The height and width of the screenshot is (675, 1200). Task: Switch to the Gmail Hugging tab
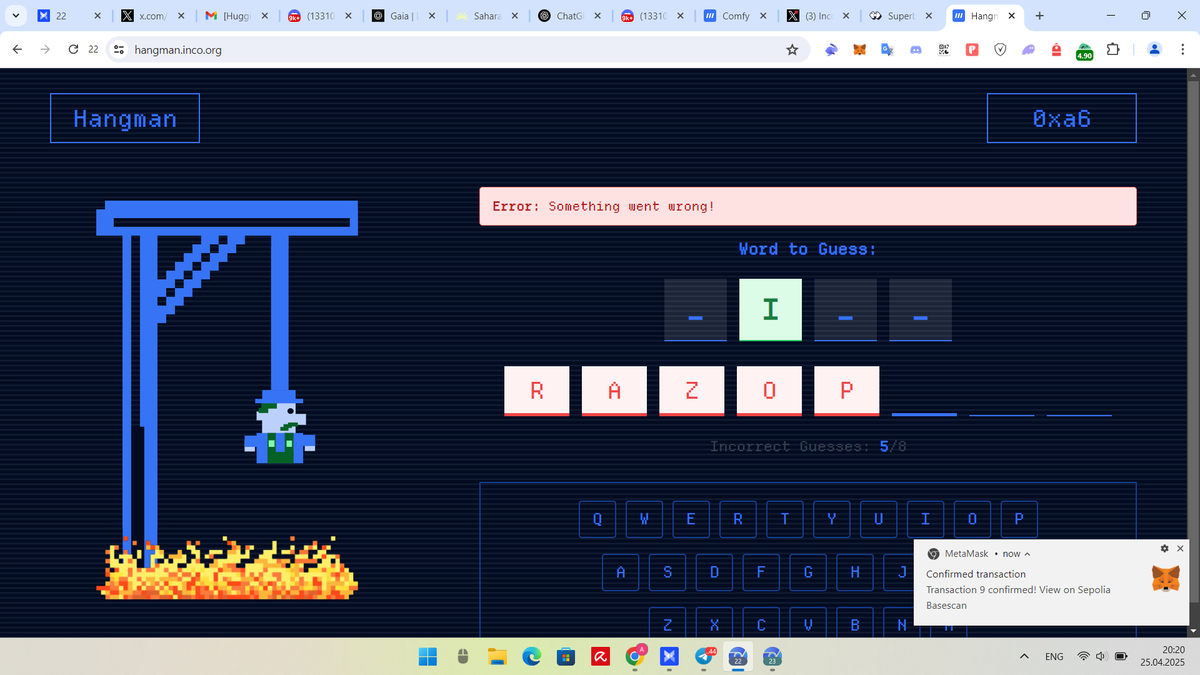[236, 16]
